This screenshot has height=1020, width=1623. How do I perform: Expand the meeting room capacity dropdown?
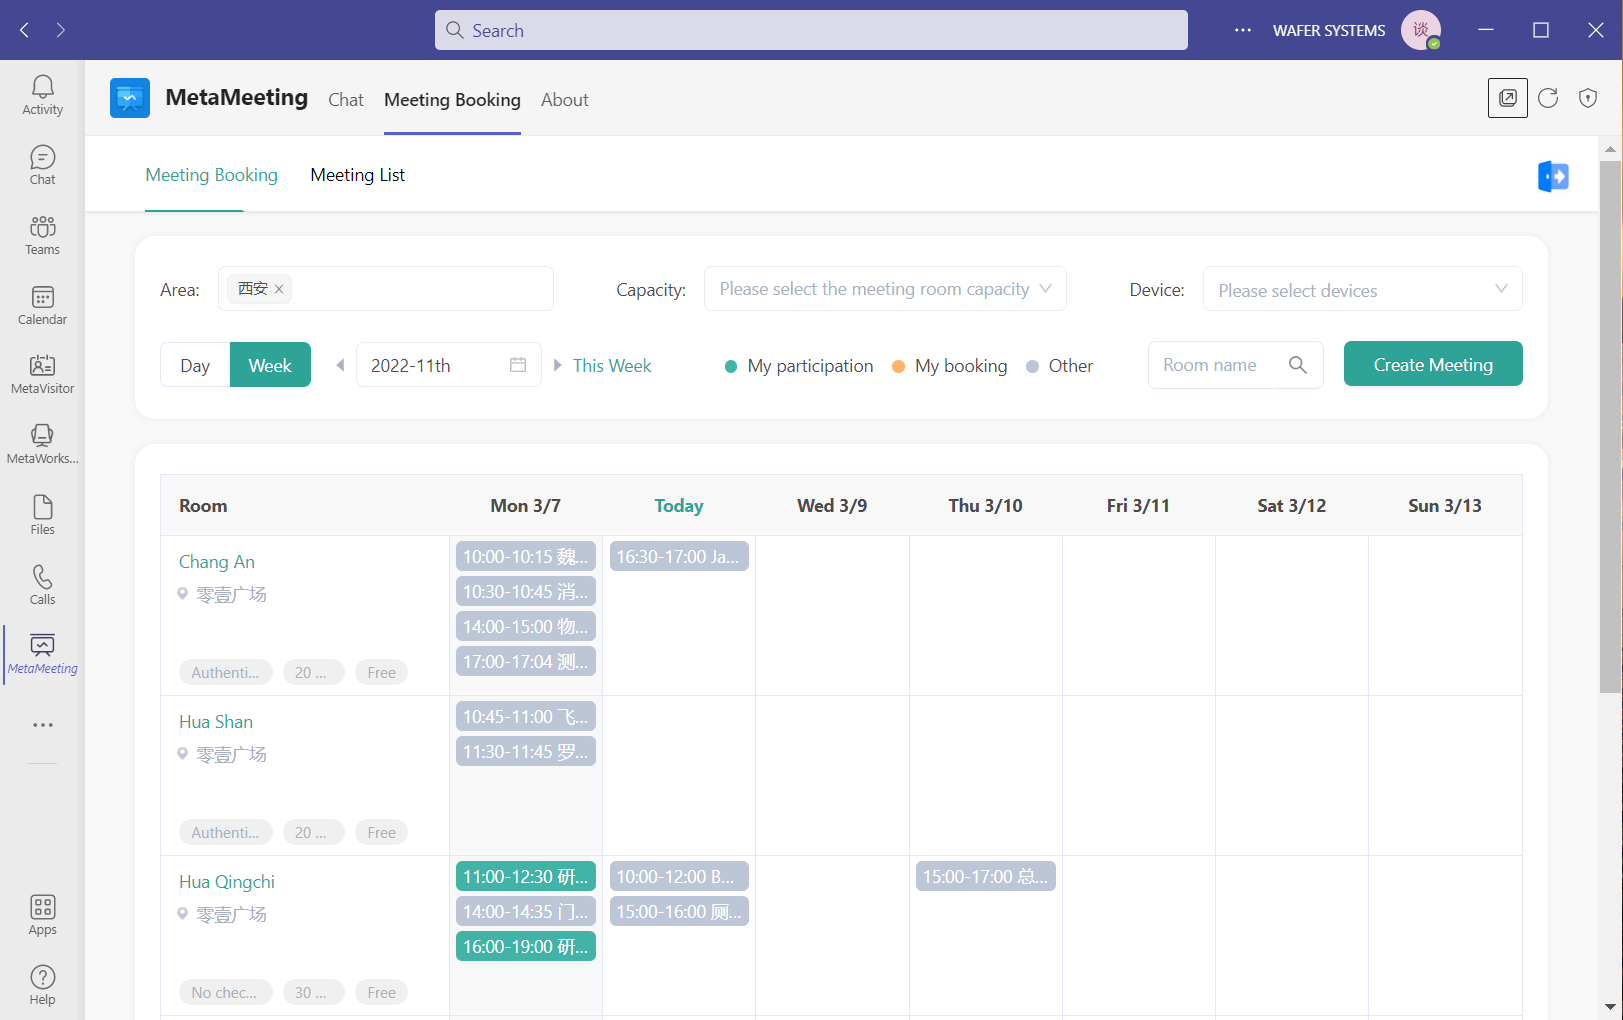click(885, 289)
